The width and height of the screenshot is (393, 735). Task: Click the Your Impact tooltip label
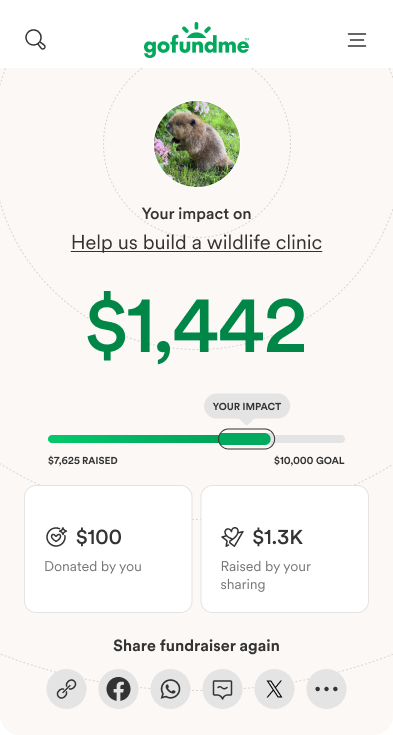tap(247, 406)
